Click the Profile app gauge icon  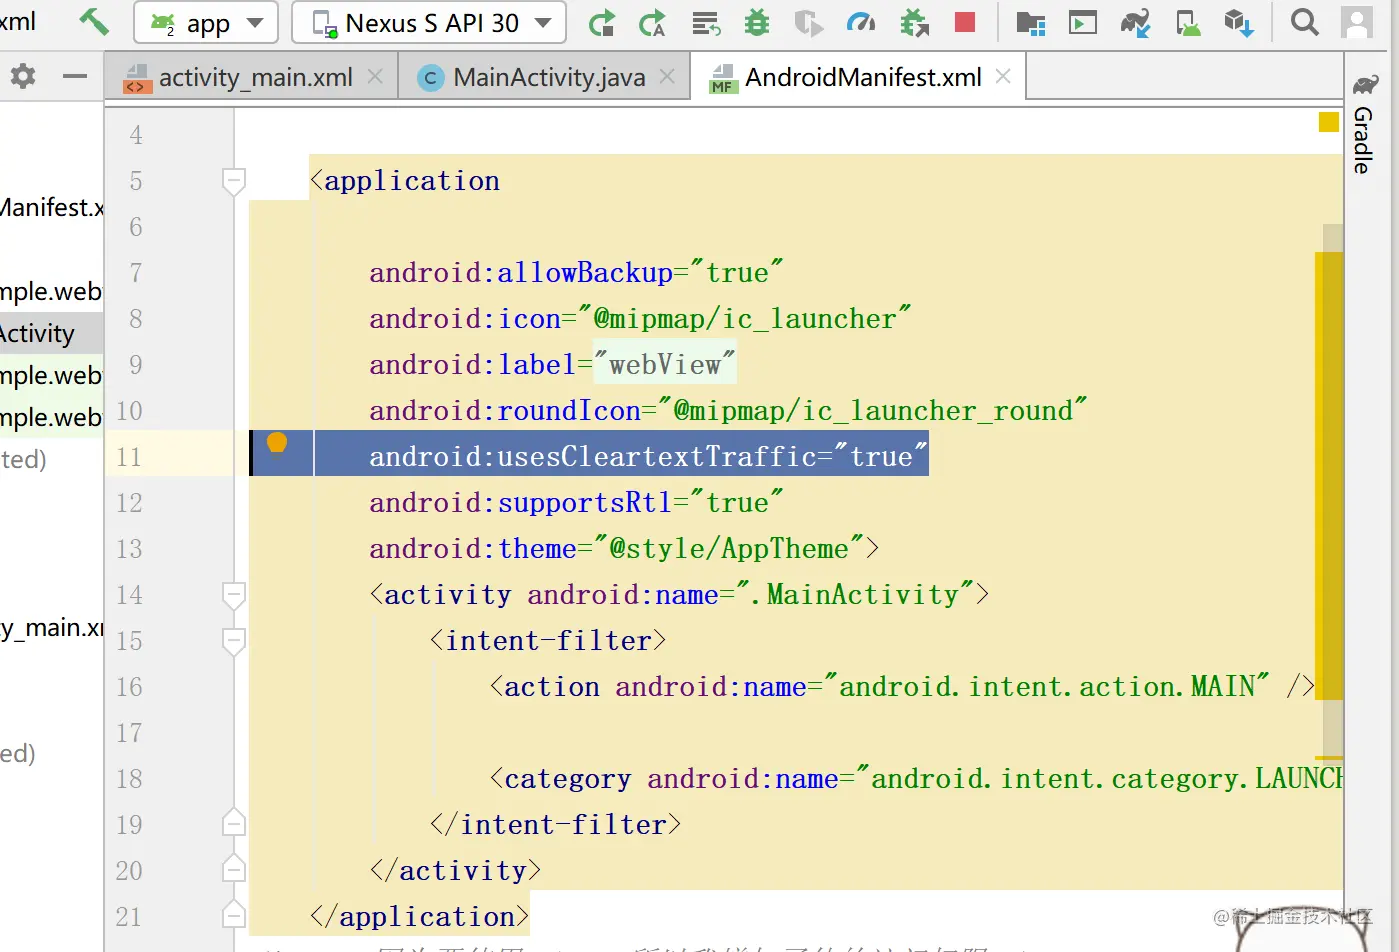[861, 22]
